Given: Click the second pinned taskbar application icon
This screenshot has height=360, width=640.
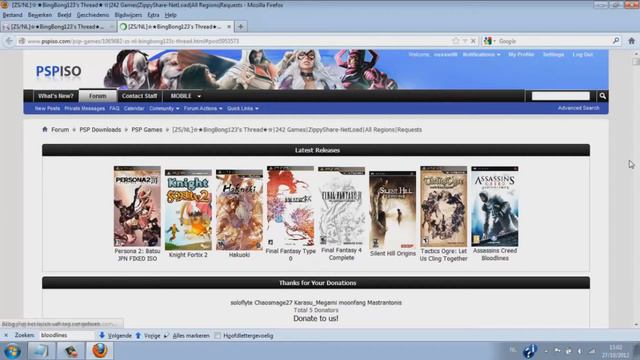Looking at the screenshot, I should click(70, 351).
